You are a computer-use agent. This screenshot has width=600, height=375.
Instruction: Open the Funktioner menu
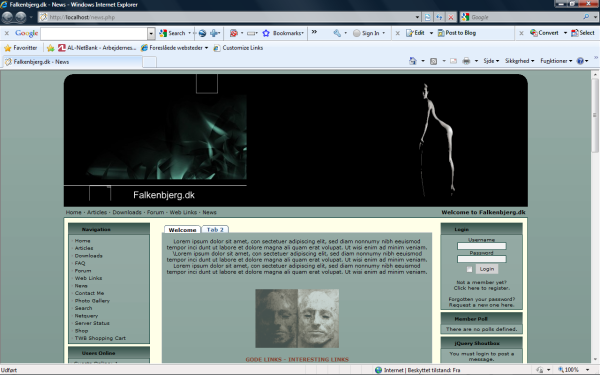click(x=556, y=61)
